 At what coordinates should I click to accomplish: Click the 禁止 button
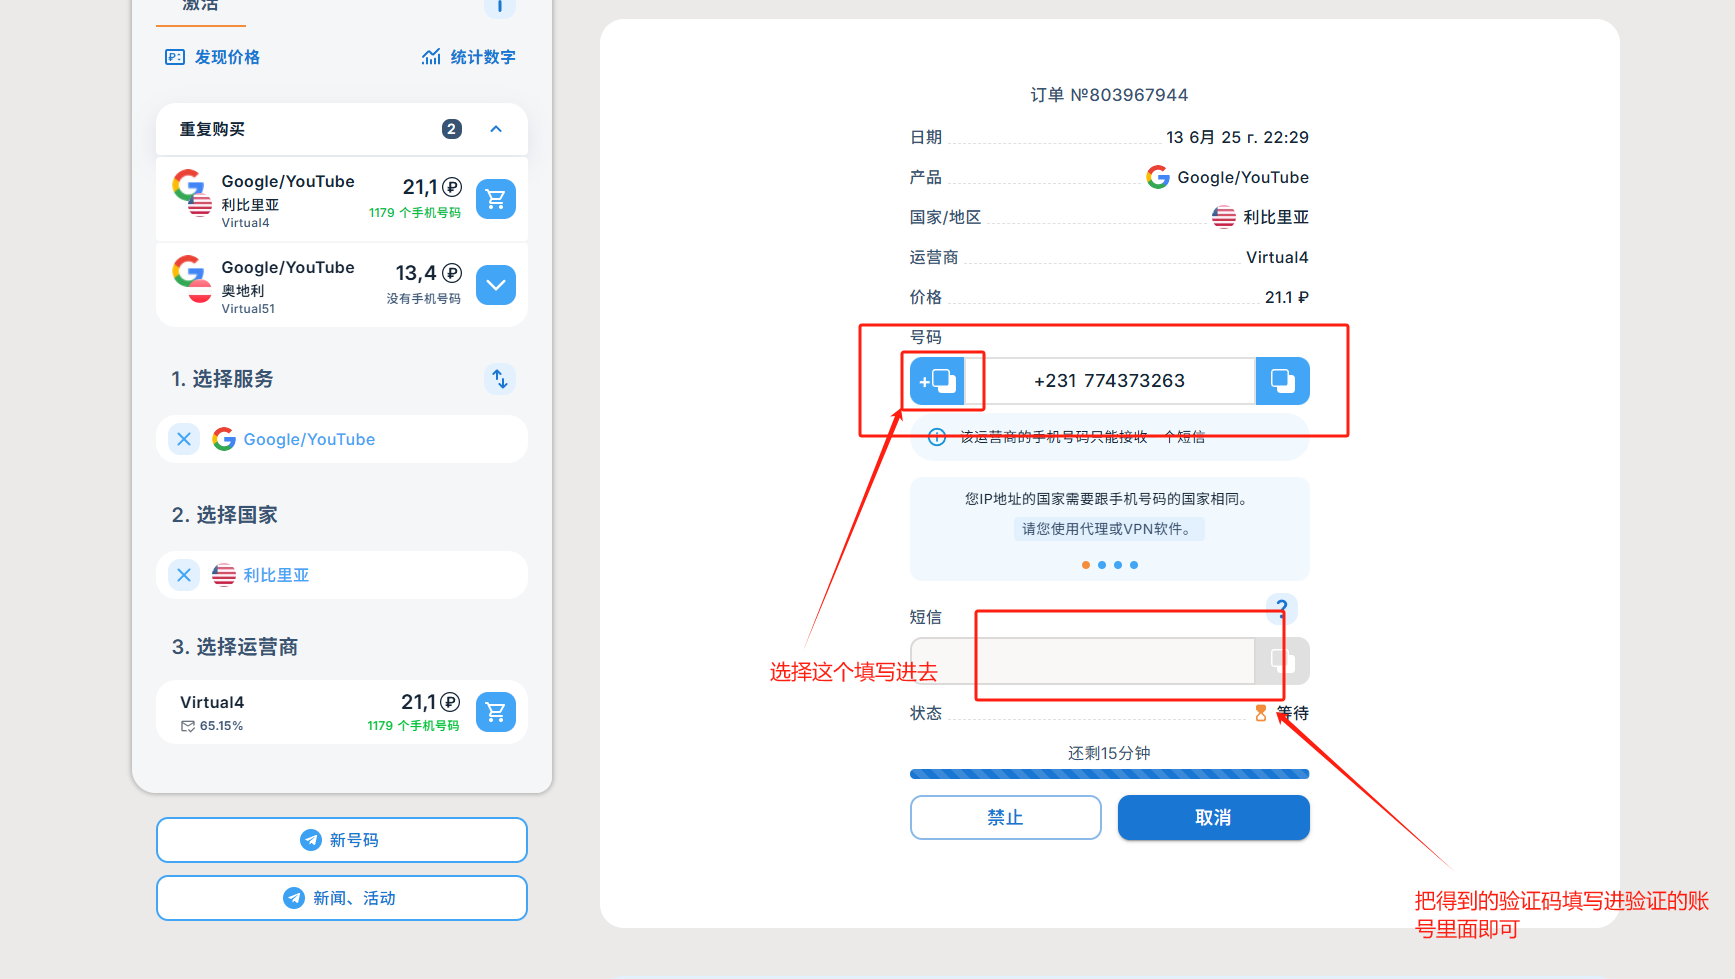(x=1006, y=818)
